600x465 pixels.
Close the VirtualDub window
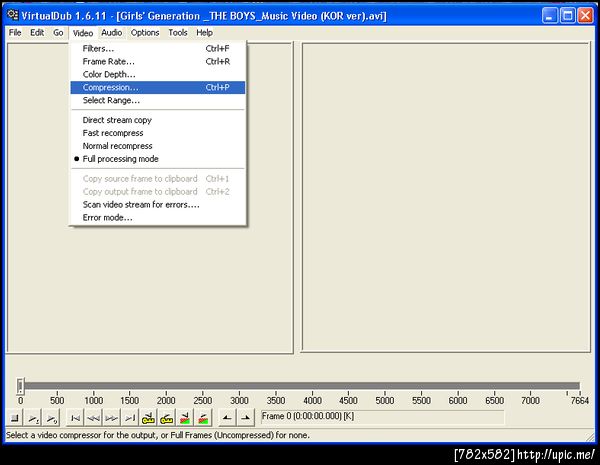coord(585,16)
